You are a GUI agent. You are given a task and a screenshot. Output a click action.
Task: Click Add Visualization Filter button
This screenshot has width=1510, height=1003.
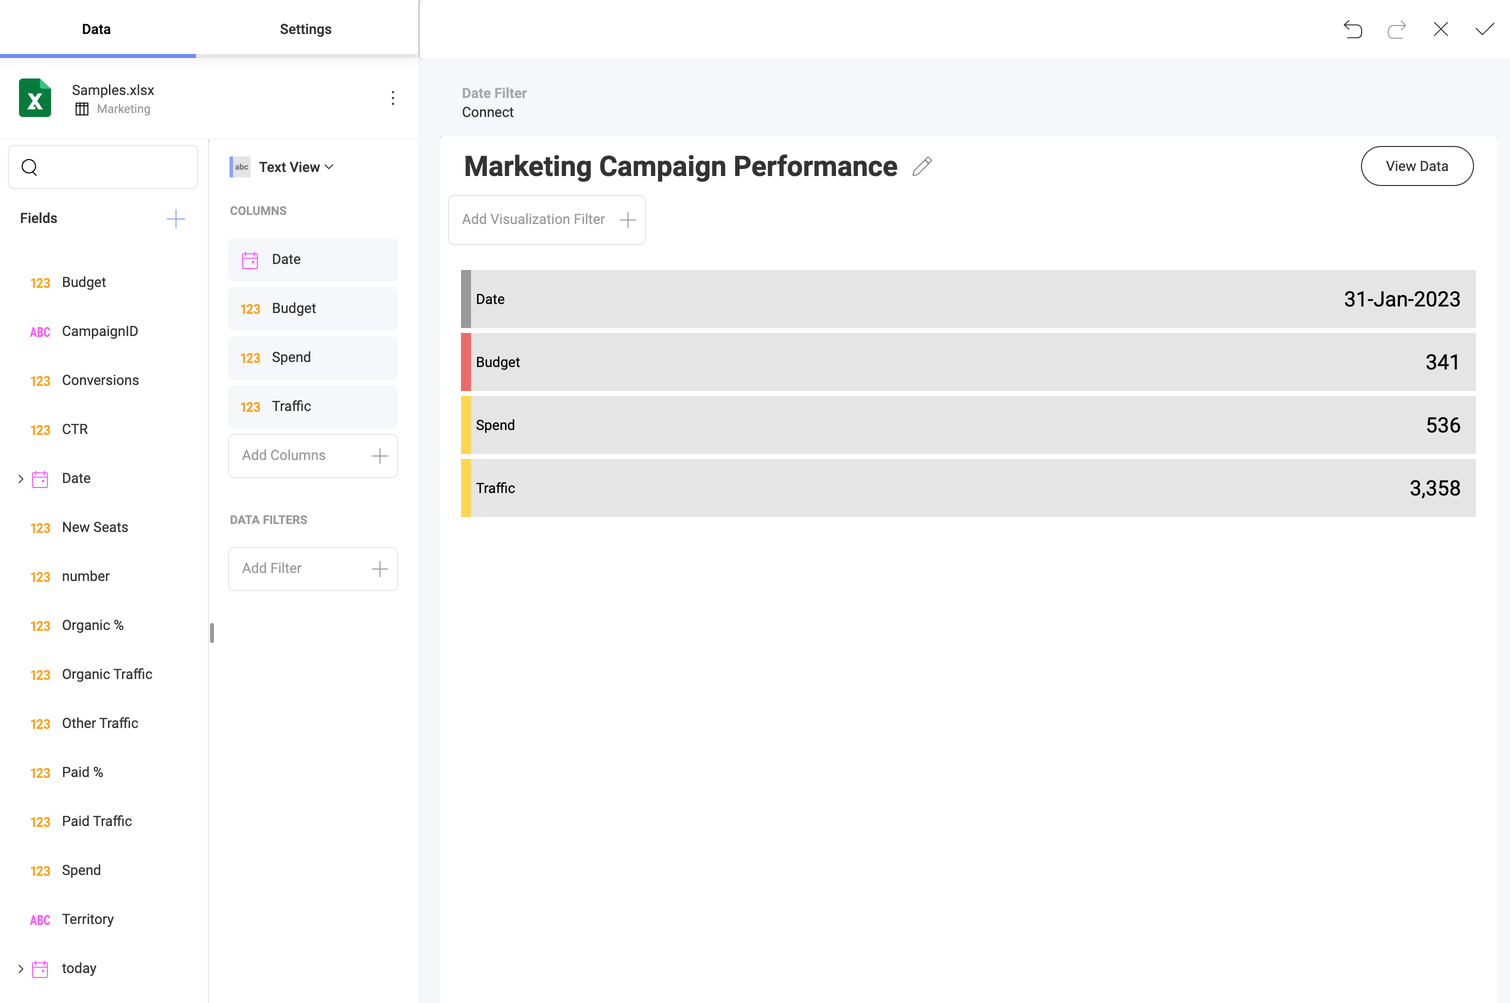pos(547,220)
